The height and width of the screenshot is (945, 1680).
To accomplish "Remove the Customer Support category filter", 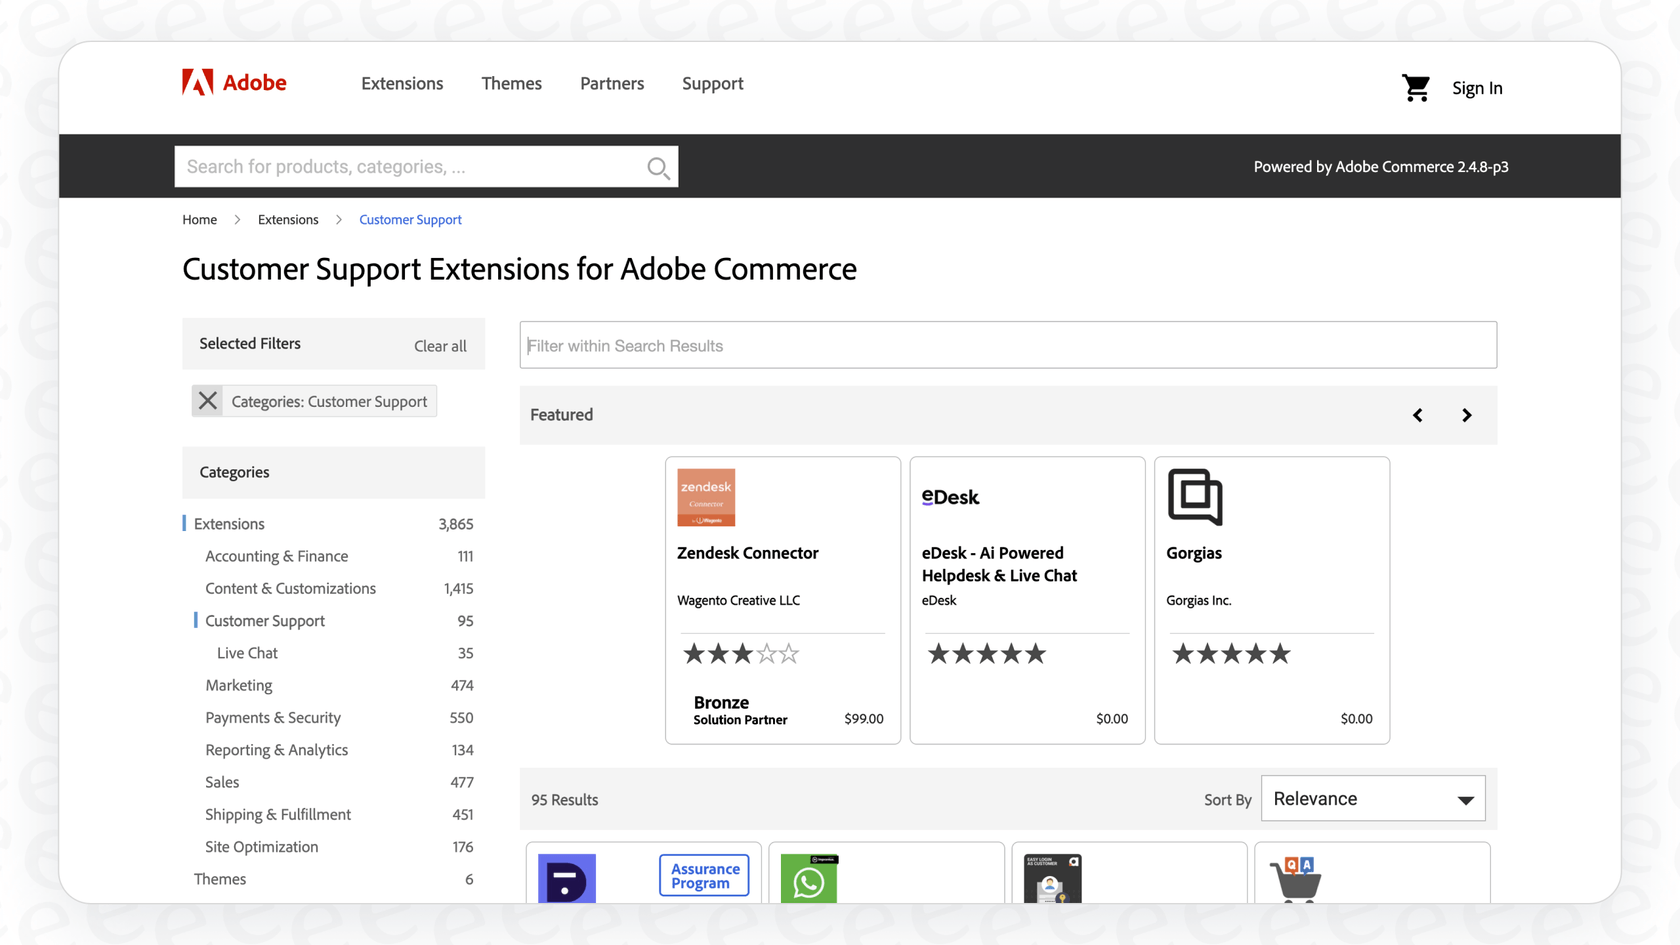I will 208,400.
